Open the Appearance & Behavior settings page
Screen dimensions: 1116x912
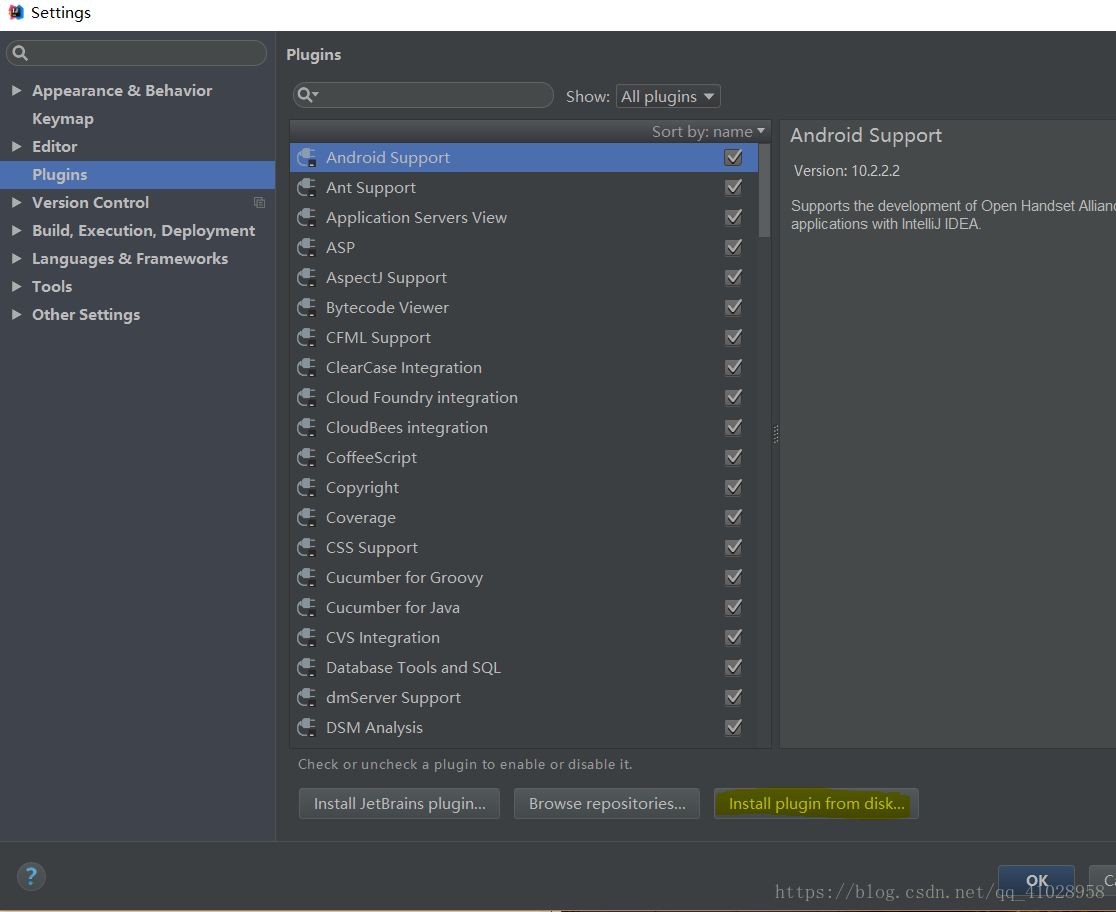[x=122, y=90]
